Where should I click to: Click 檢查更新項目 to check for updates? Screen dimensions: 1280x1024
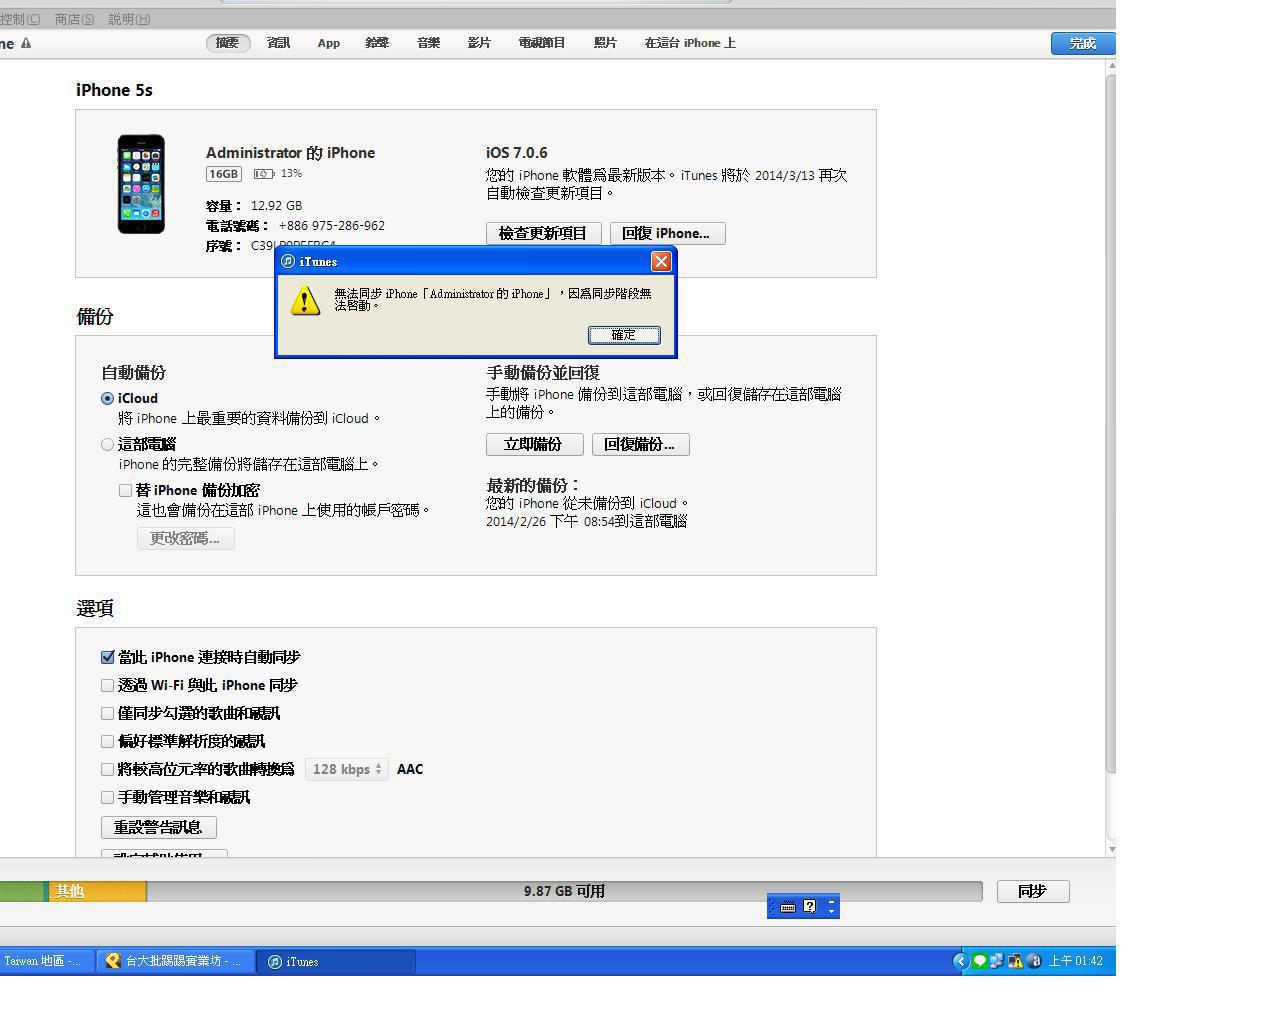click(x=543, y=233)
